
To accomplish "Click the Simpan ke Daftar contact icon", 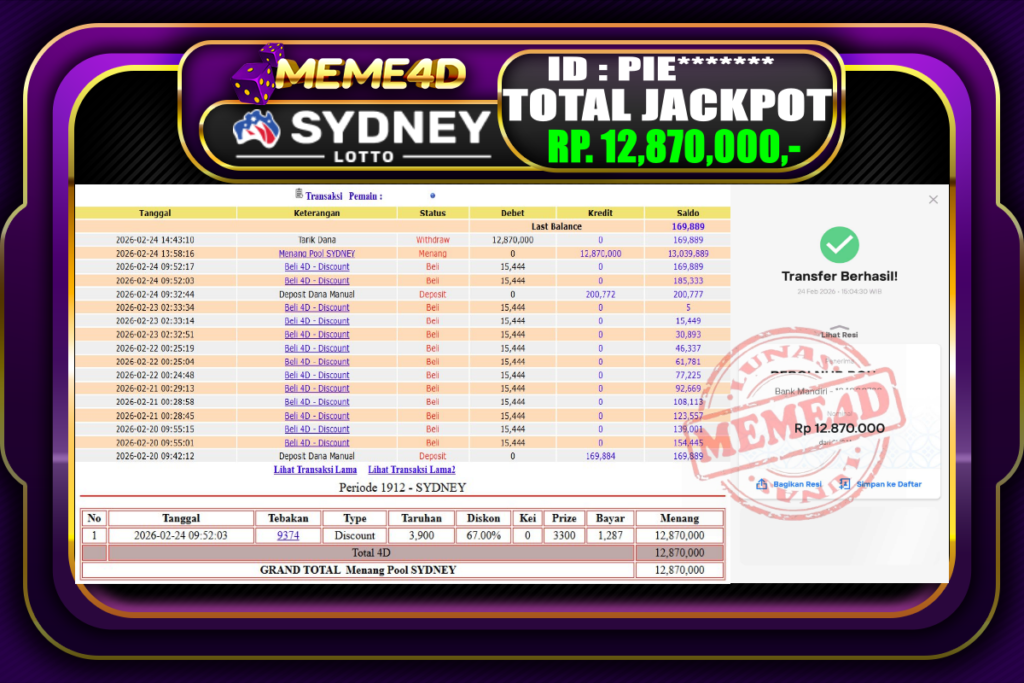I will coord(845,484).
